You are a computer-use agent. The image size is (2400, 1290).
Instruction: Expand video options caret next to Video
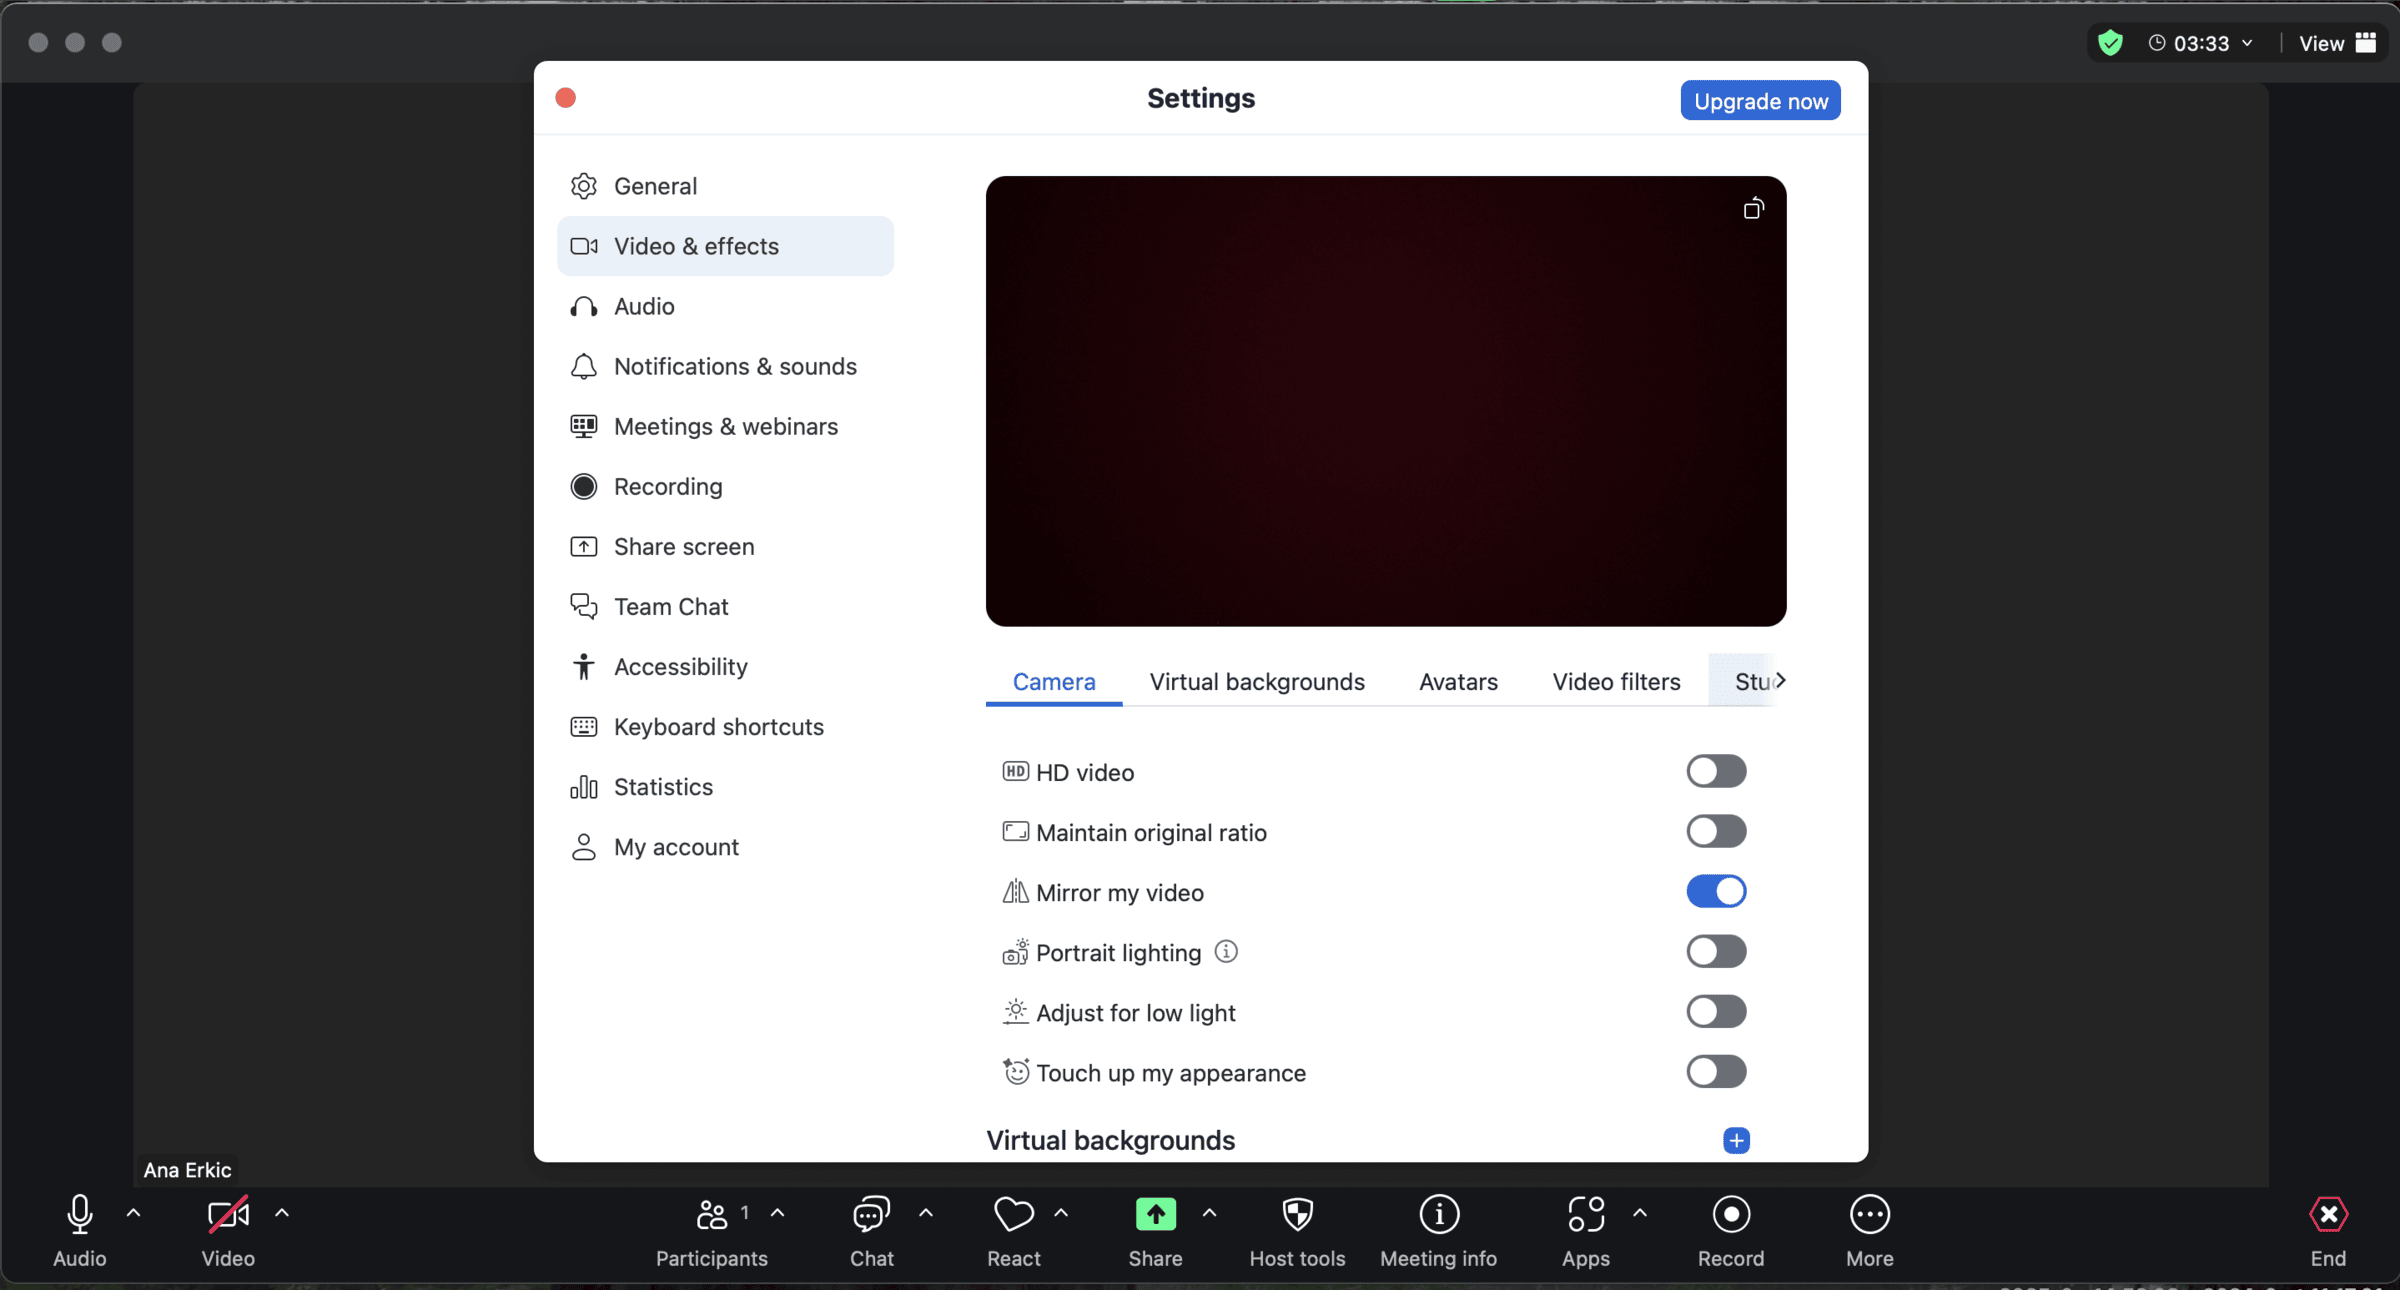pyautogui.click(x=282, y=1213)
